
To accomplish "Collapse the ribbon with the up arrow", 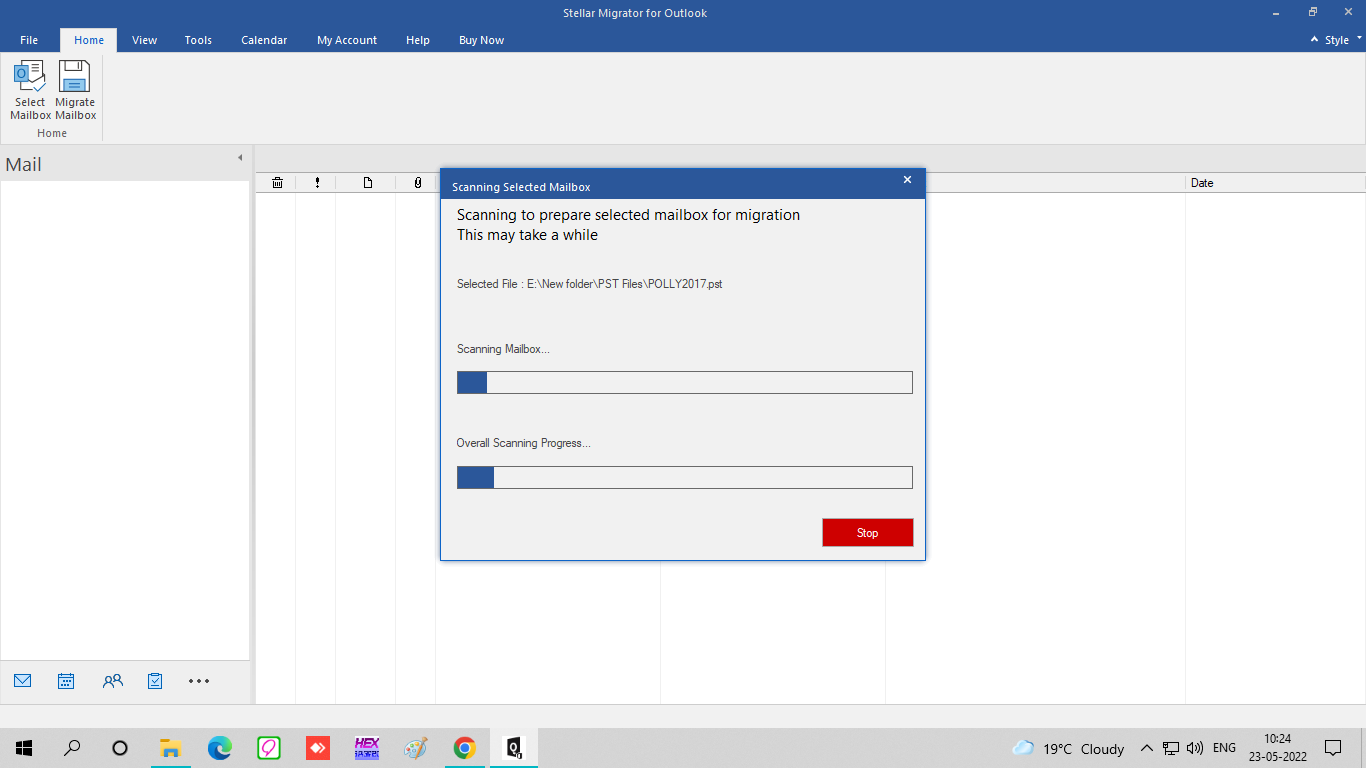I will pyautogui.click(x=1314, y=40).
